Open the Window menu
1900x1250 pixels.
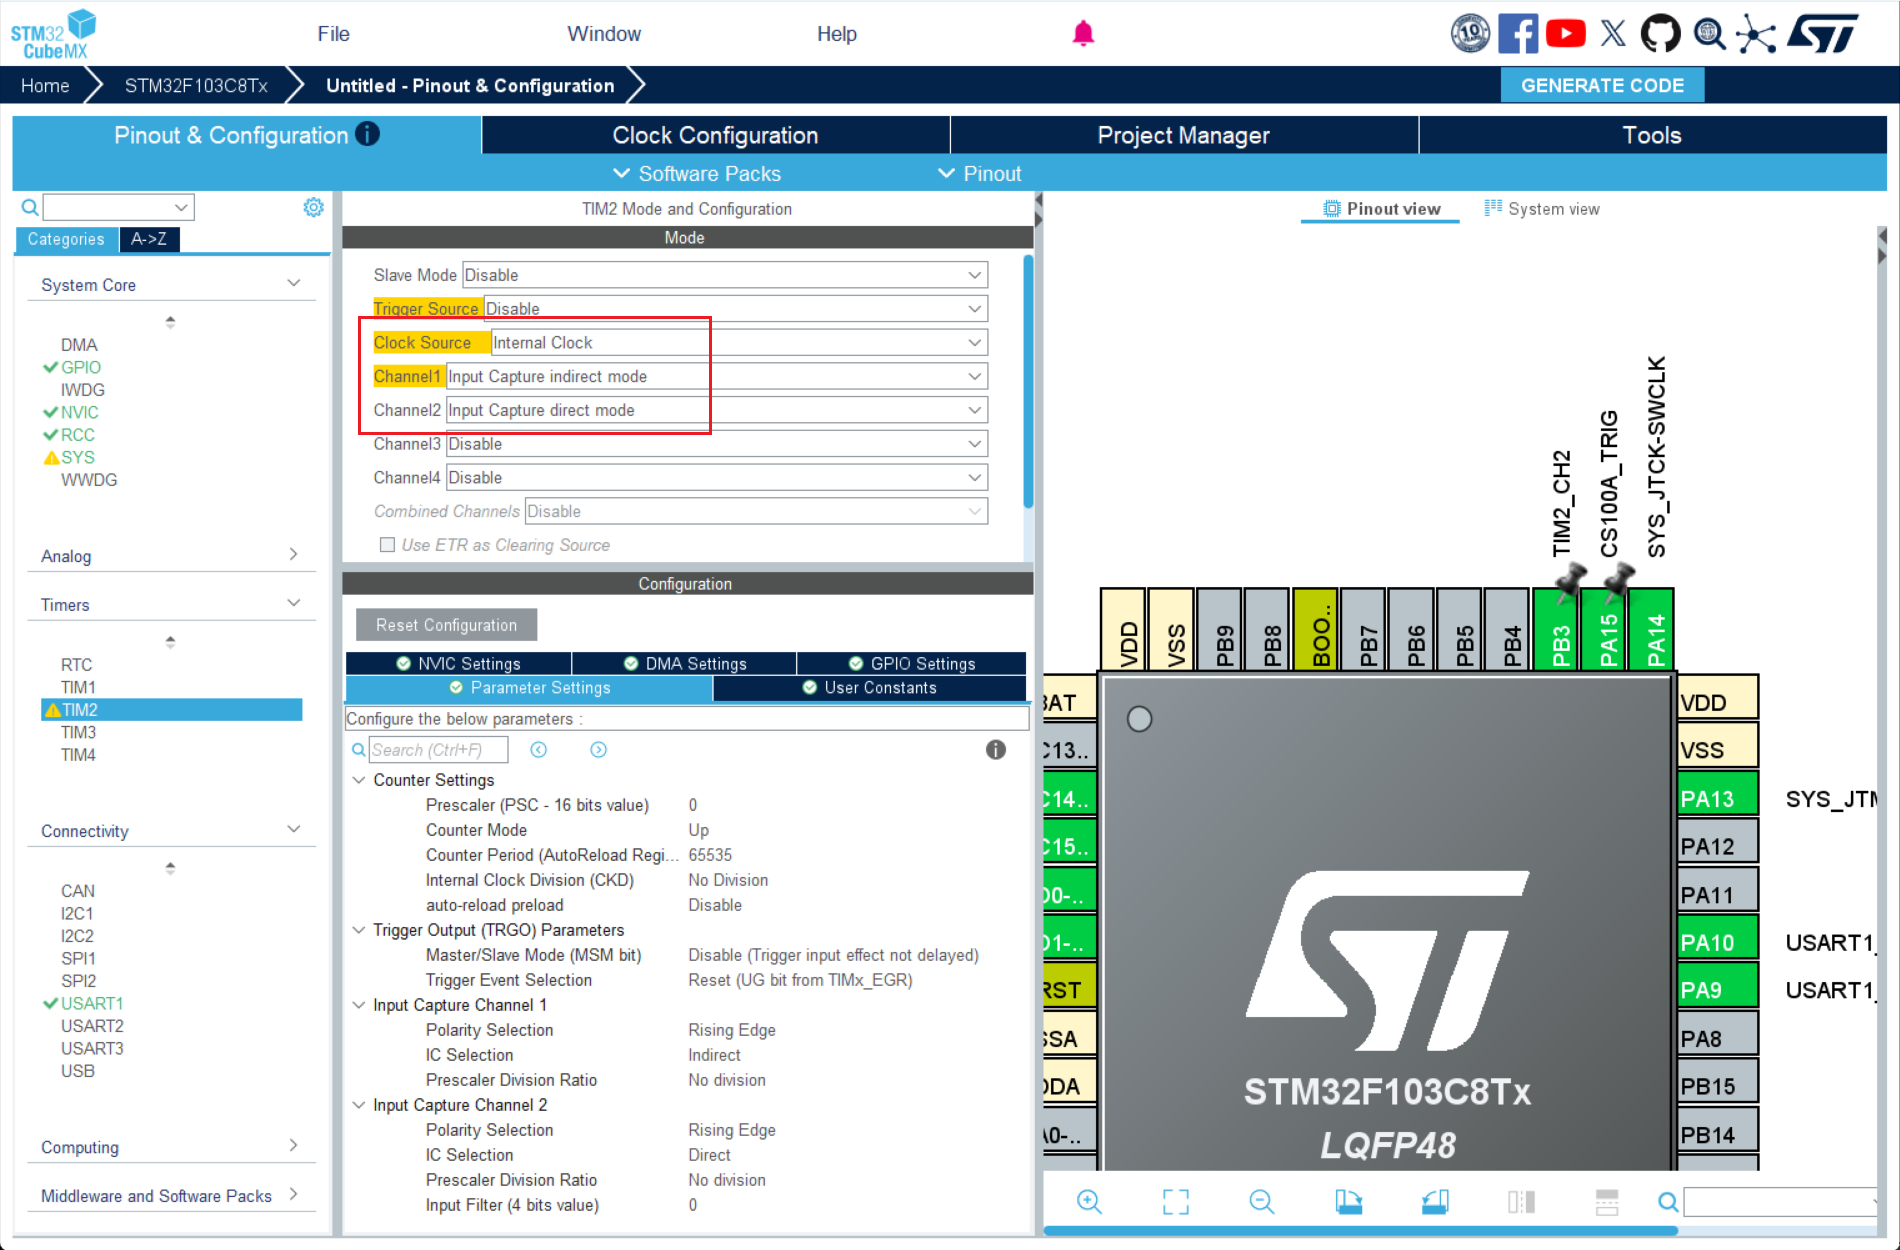[x=604, y=34]
